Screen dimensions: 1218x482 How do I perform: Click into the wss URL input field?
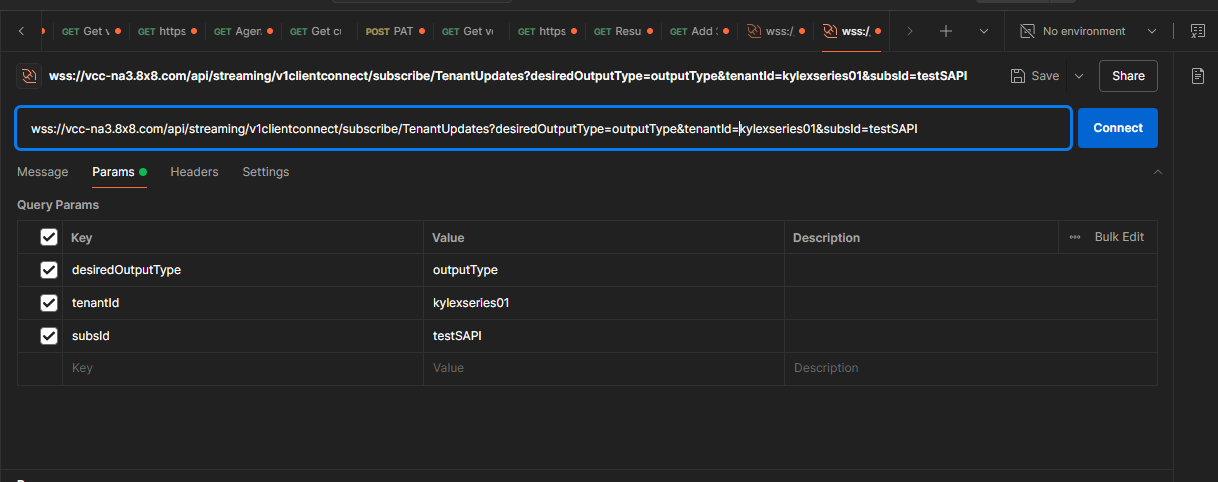(x=544, y=128)
